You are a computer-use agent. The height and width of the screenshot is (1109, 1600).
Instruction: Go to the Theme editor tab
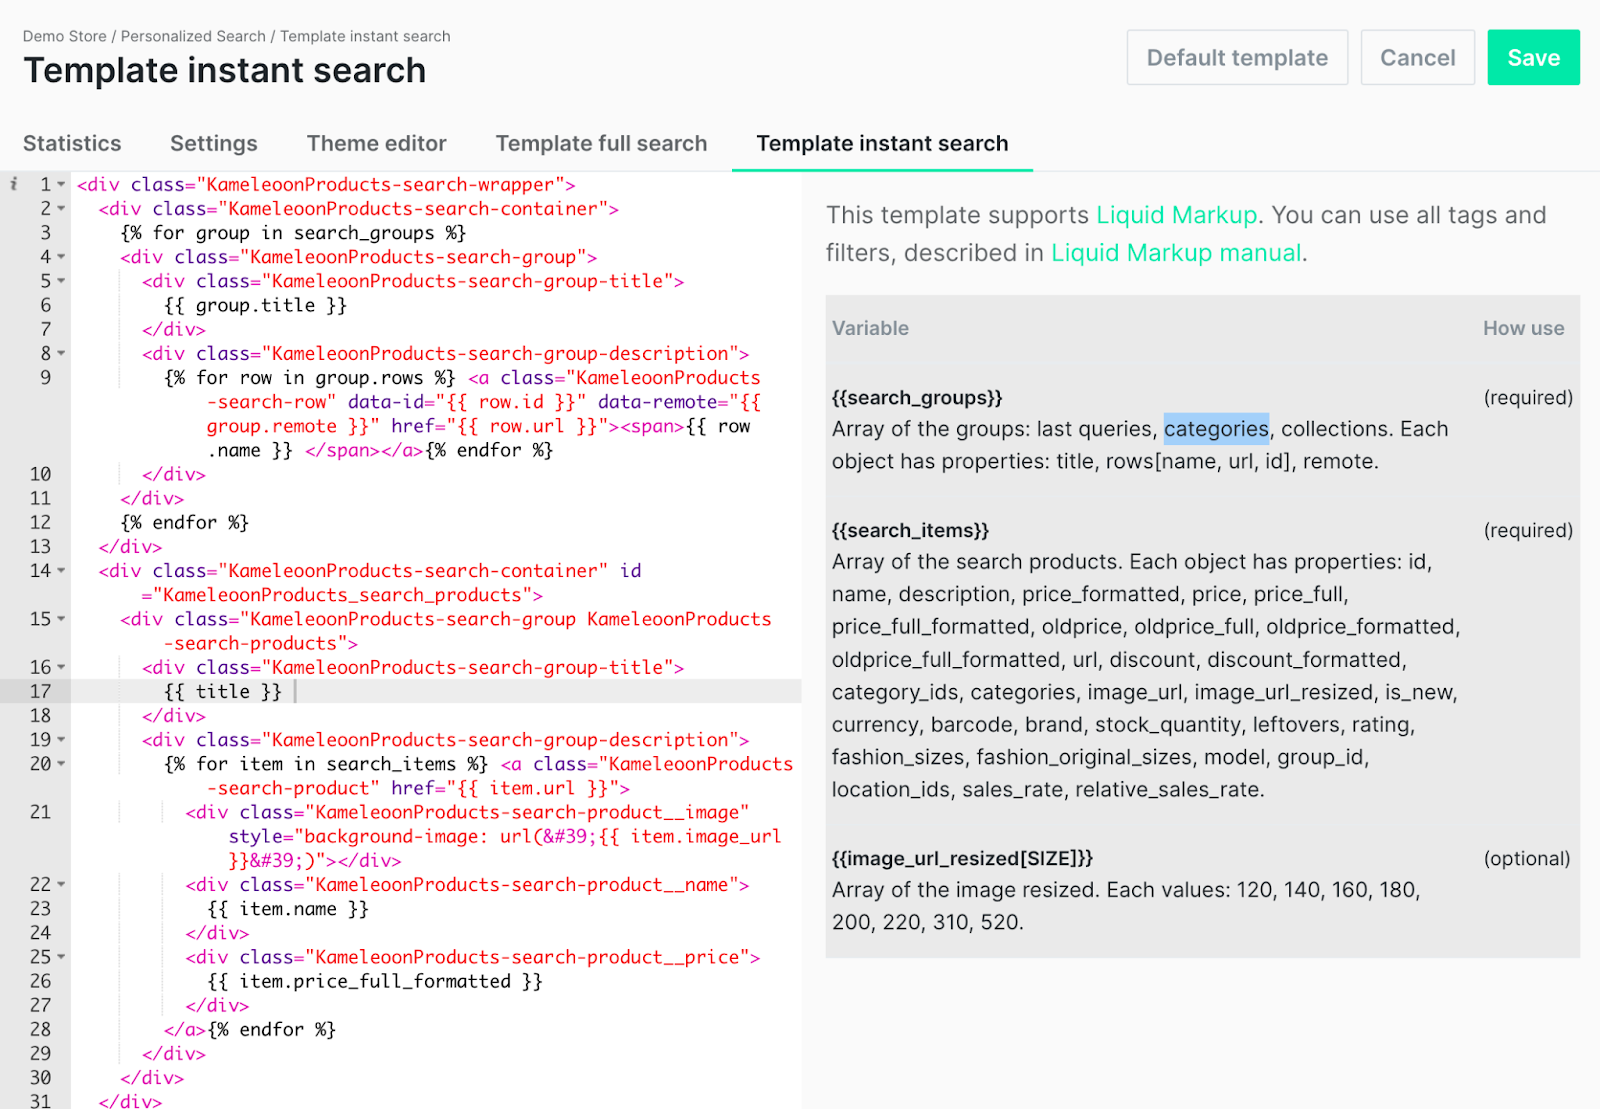[376, 144]
